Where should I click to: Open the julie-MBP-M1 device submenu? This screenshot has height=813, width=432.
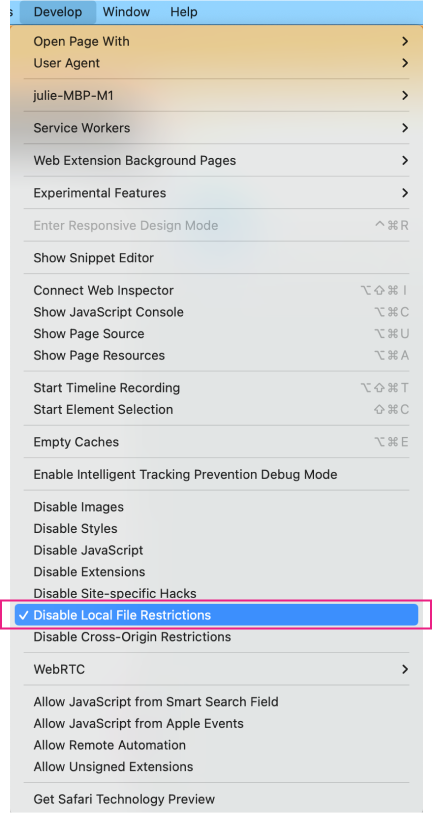pyautogui.click(x=216, y=95)
